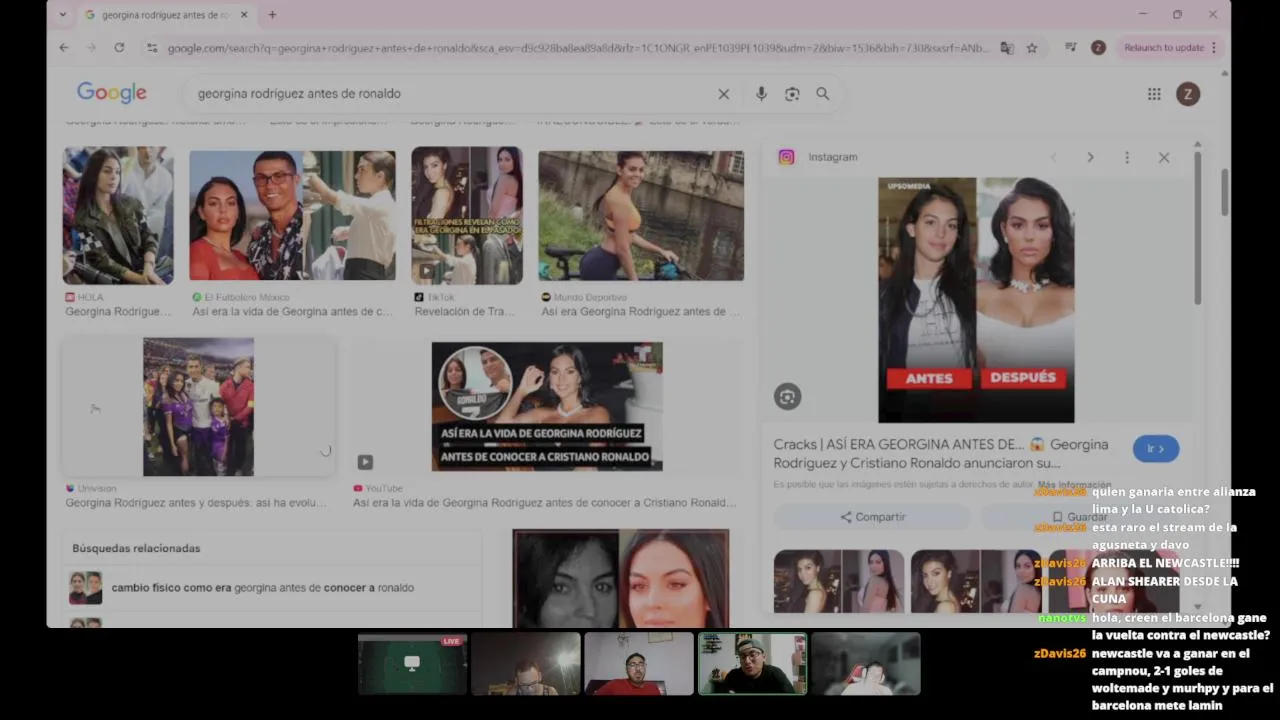Select the red-shirt participant webcam thumbnail
The width and height of the screenshot is (1280, 720).
(639, 663)
